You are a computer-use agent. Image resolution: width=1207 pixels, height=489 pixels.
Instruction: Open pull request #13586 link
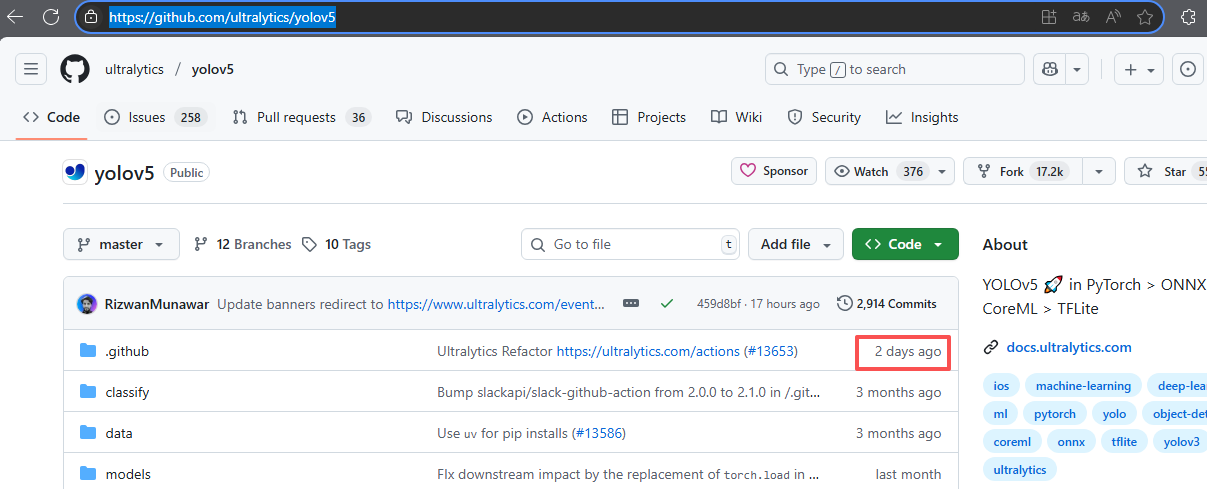(598, 433)
